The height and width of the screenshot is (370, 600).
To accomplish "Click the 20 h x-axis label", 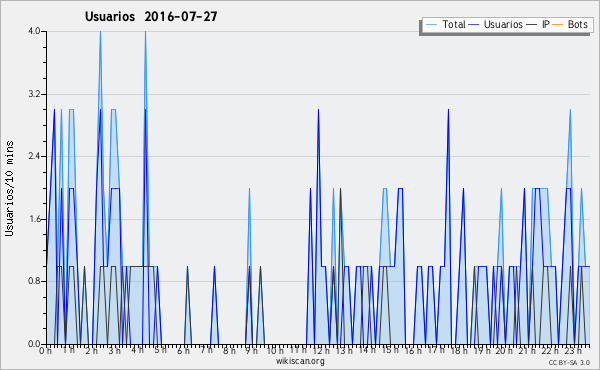I will (504, 350).
